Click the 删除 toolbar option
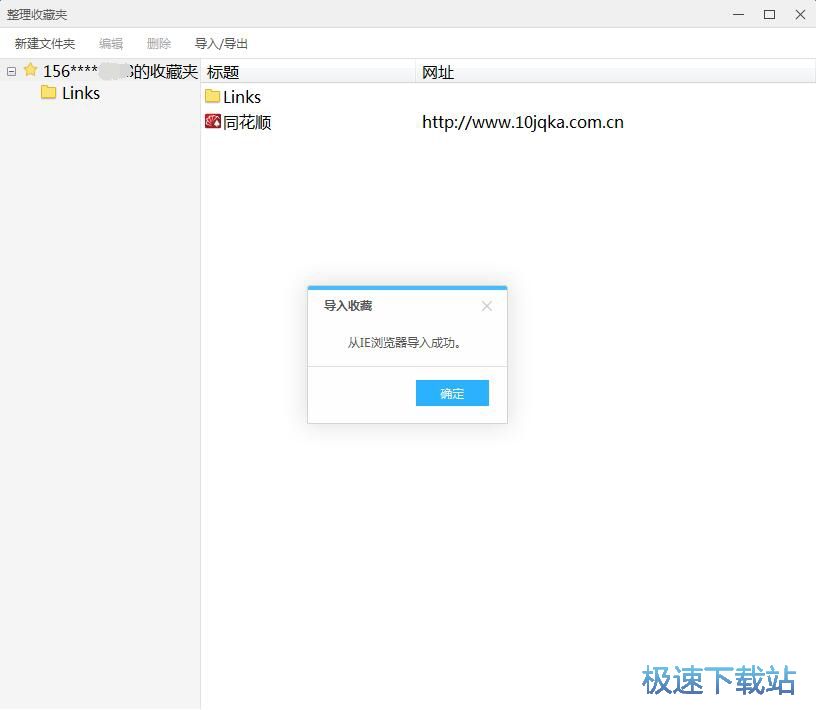The image size is (816, 710). point(159,44)
